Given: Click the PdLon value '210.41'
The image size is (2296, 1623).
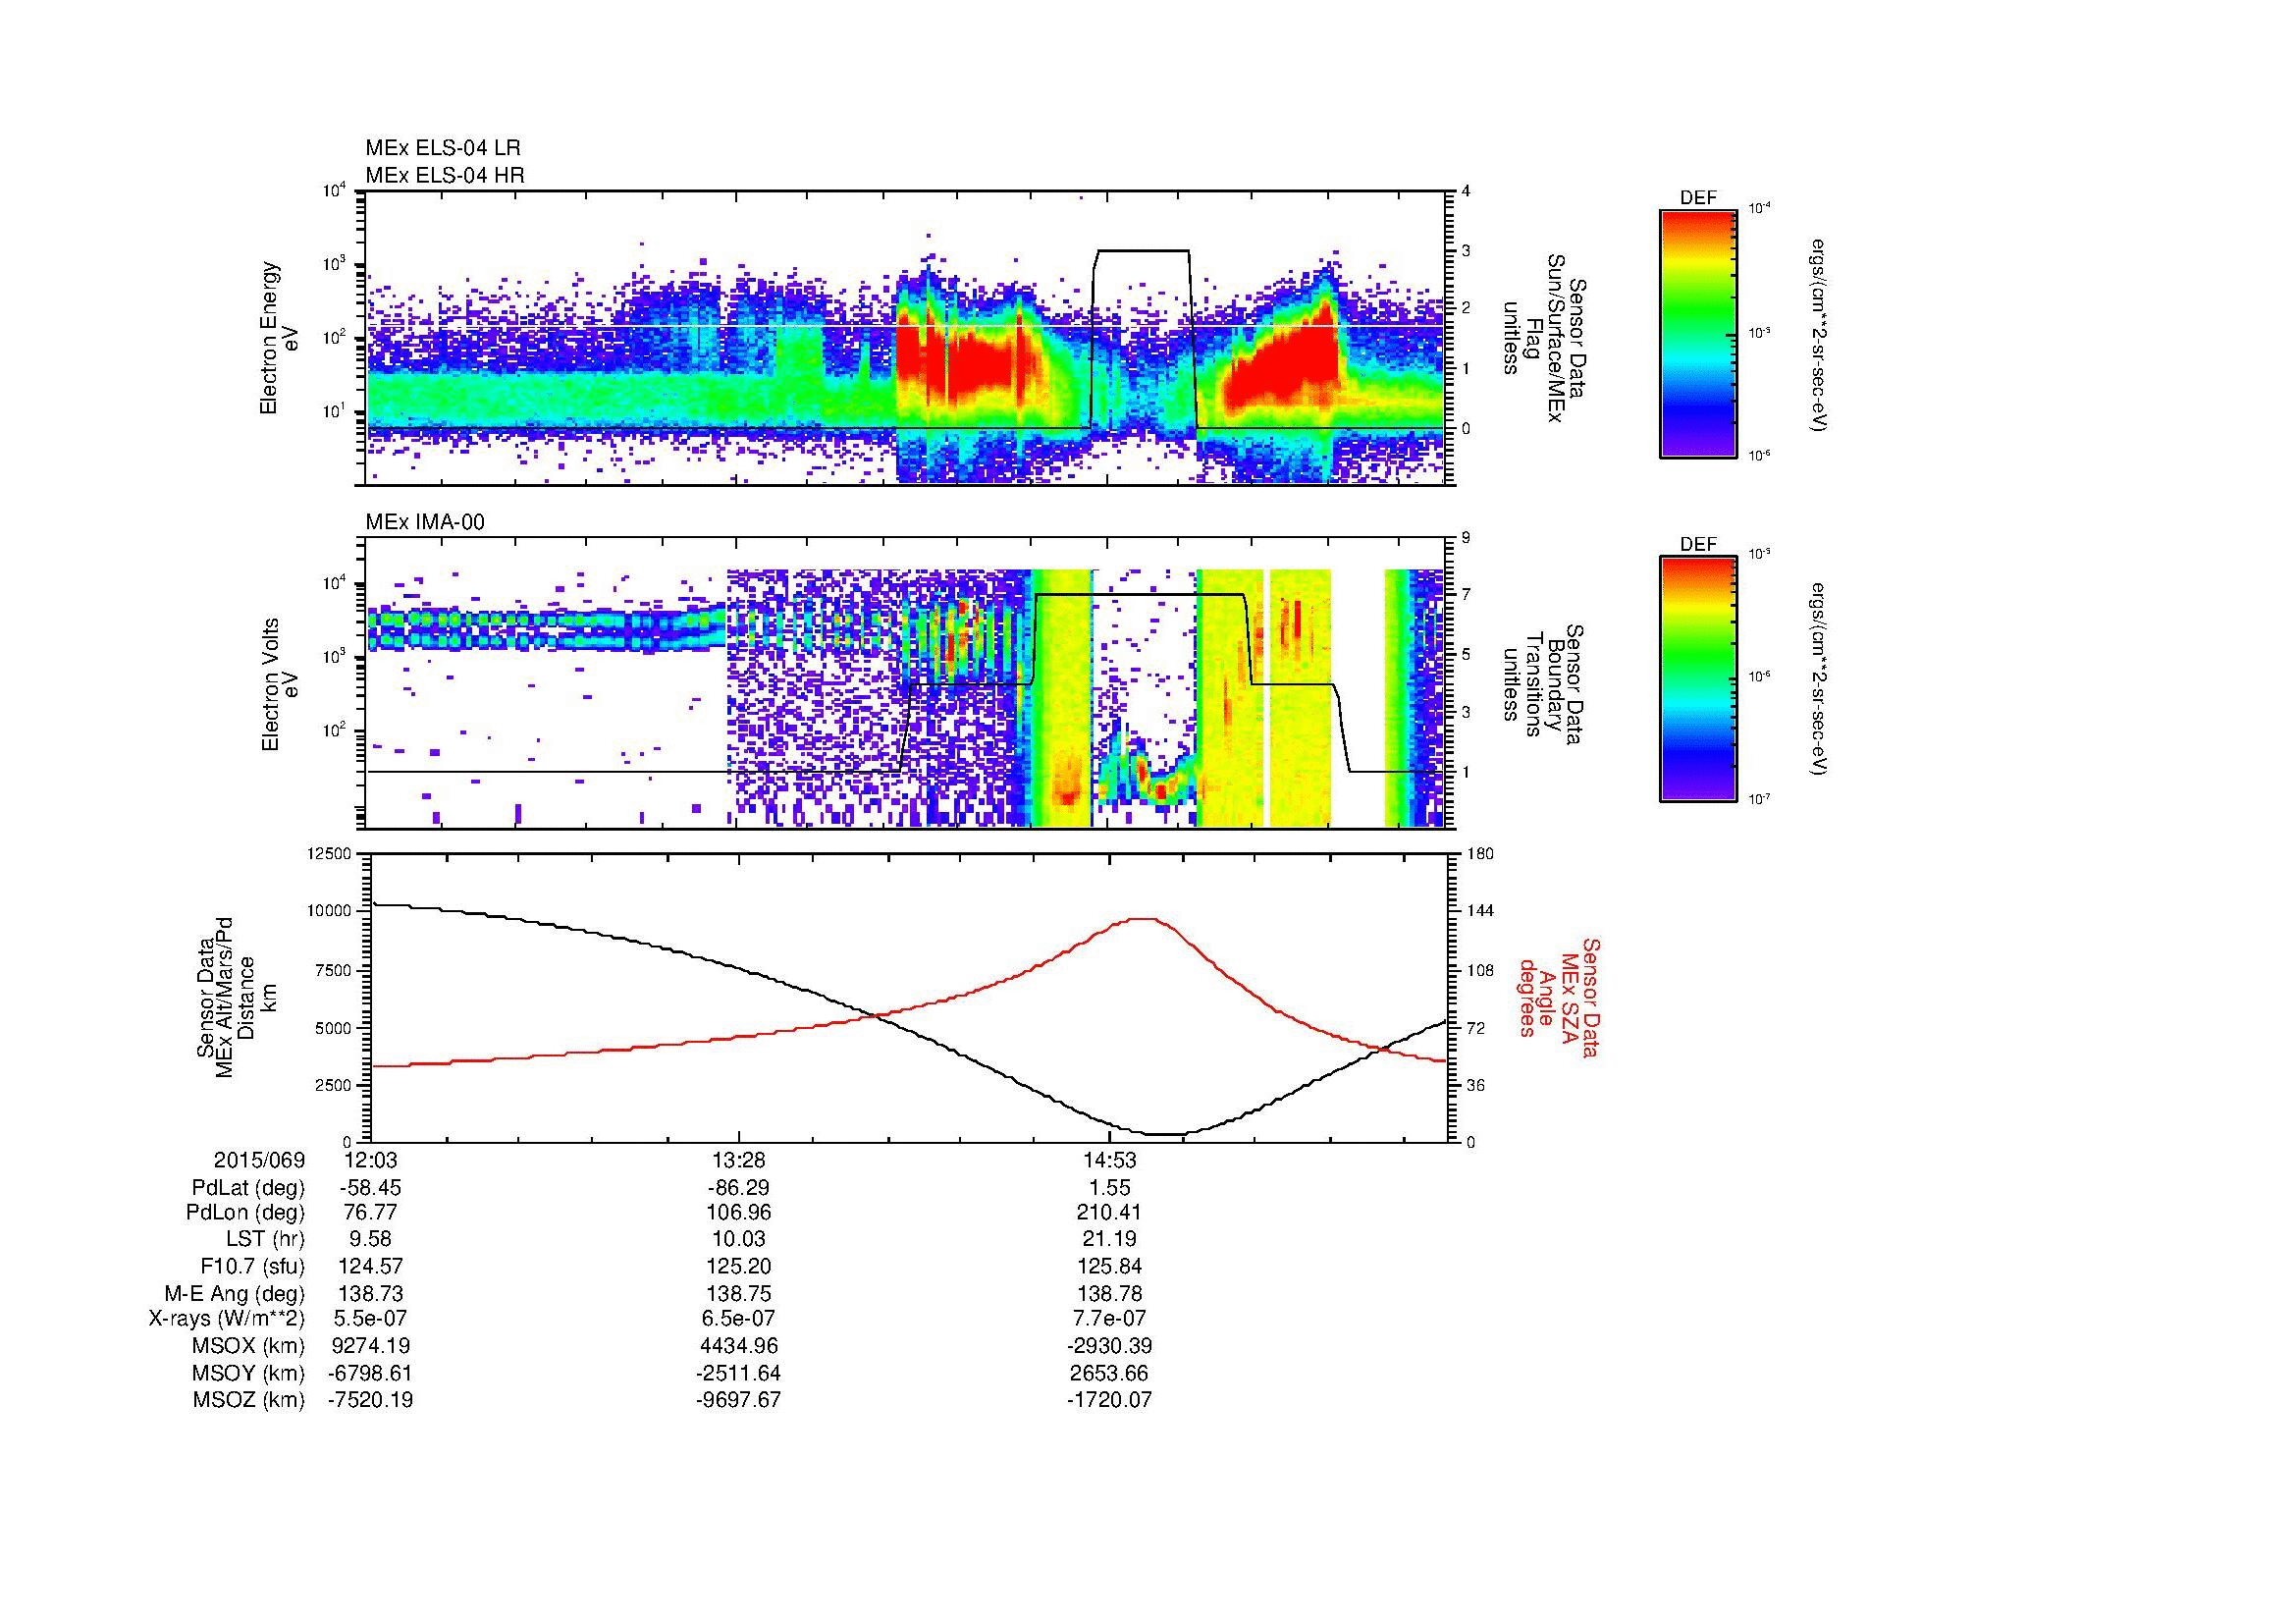Looking at the screenshot, I should [x=1109, y=1213].
